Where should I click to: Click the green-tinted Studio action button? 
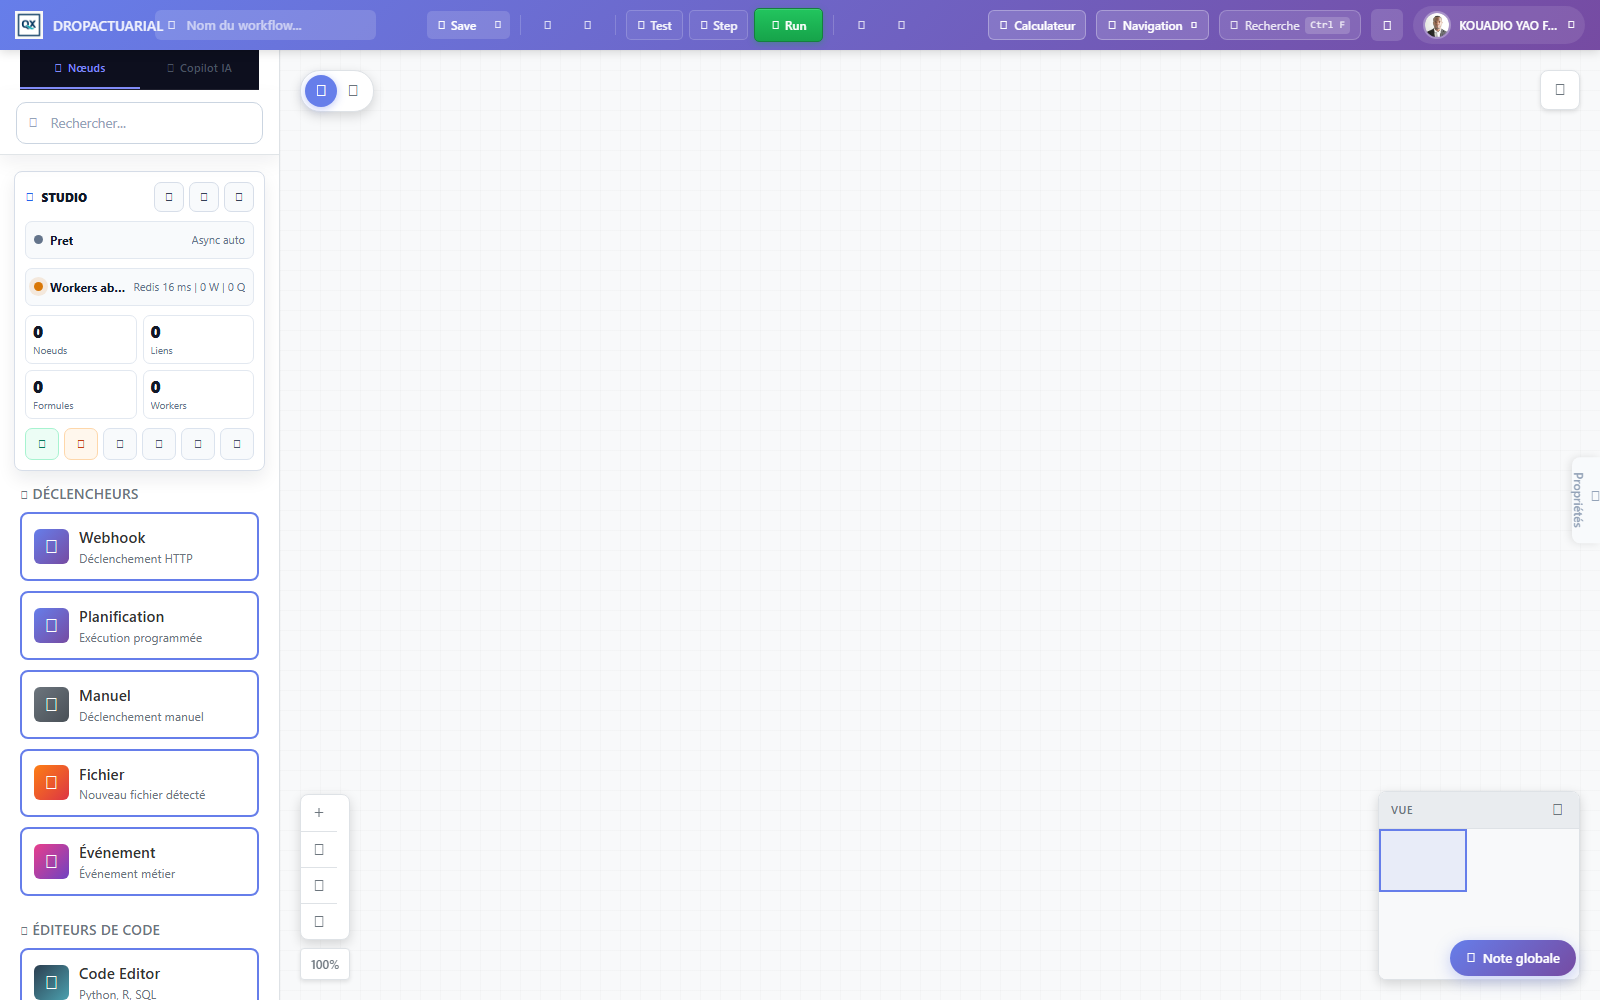point(42,444)
